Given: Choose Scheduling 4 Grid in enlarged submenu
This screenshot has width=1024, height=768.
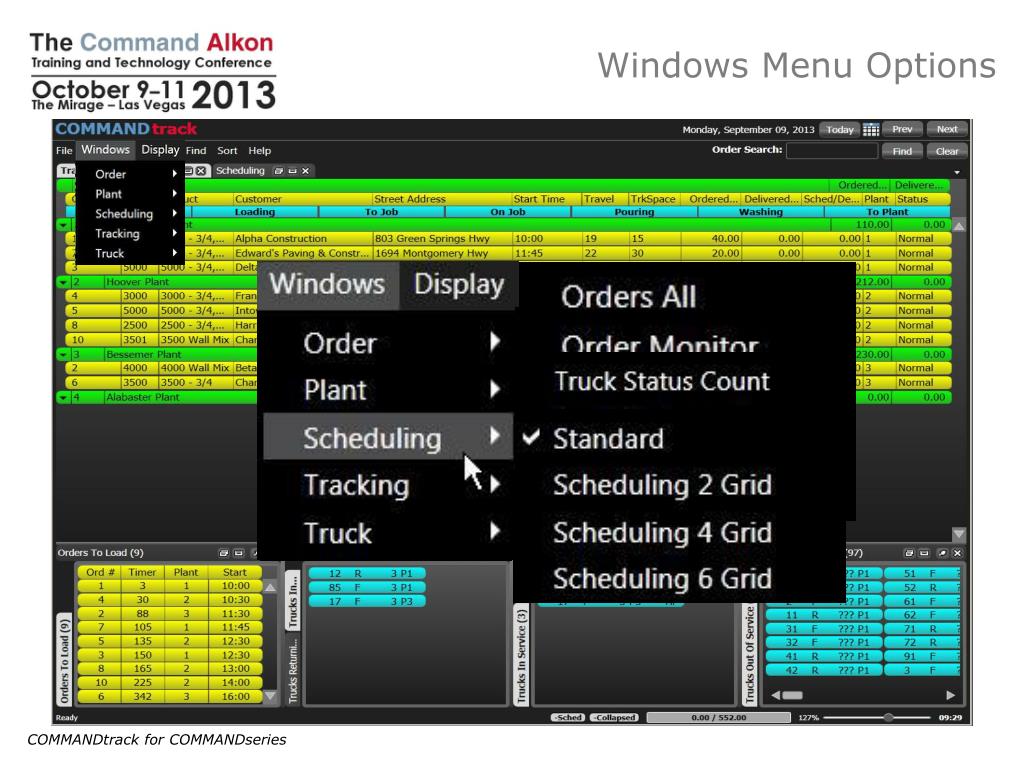Looking at the screenshot, I should click(662, 533).
